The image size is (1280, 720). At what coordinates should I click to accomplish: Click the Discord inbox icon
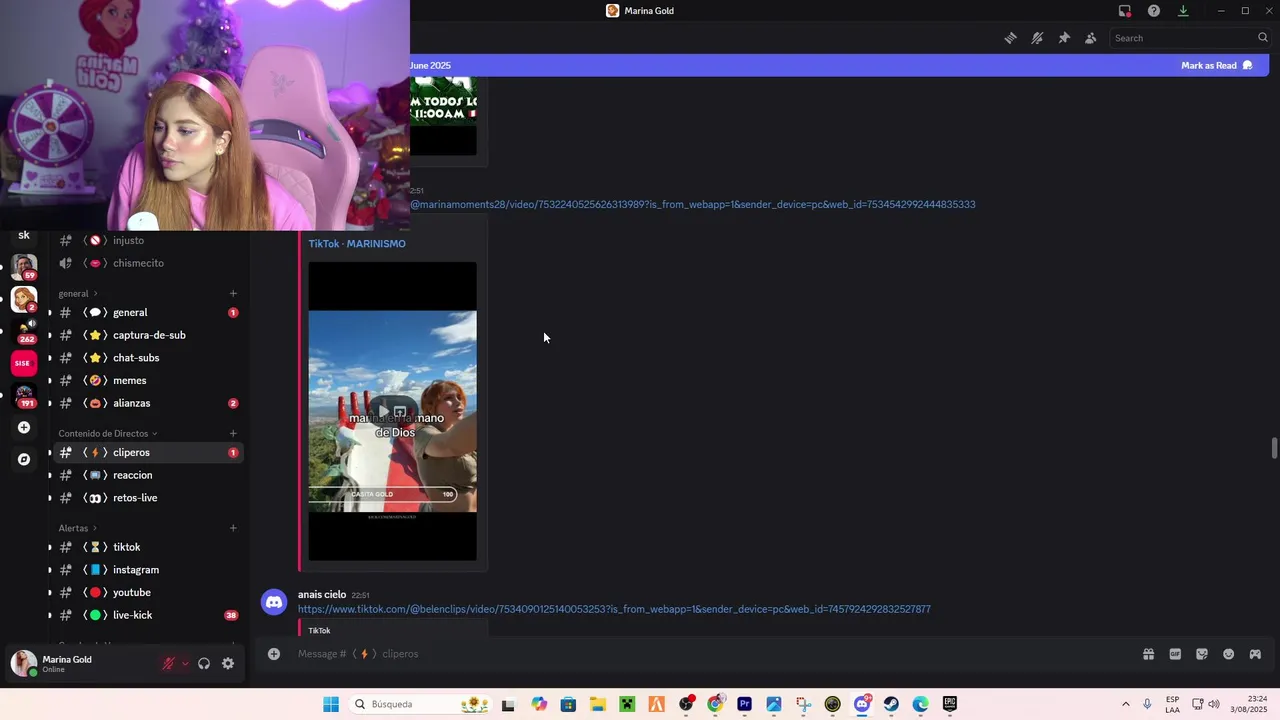coord(1125,11)
